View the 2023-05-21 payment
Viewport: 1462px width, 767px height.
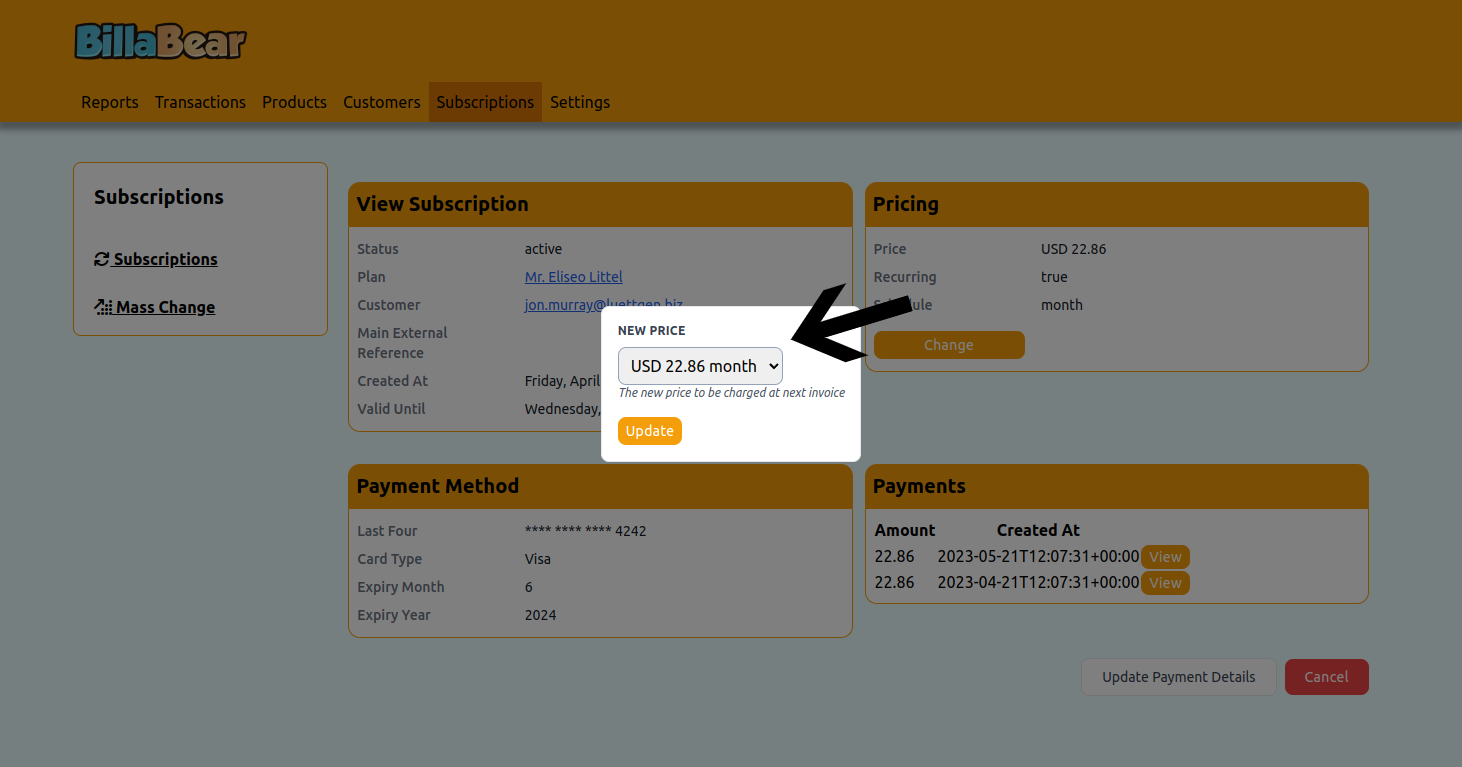[1165, 557]
